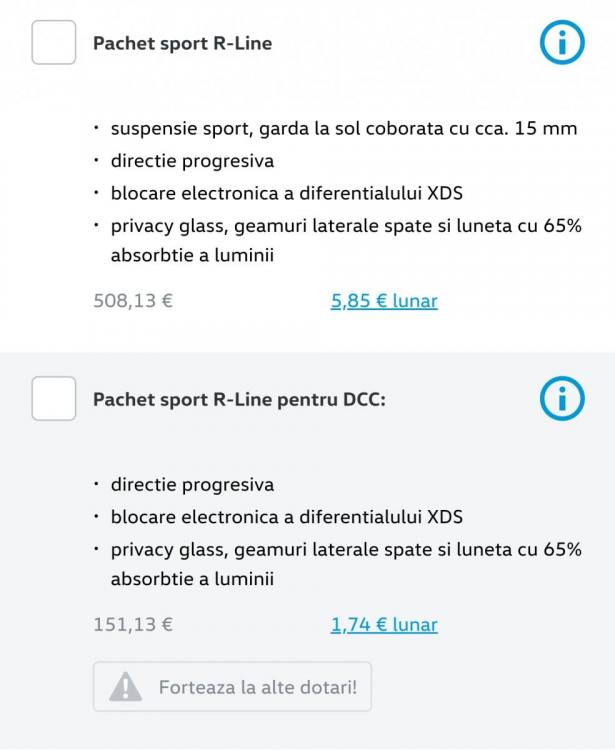This screenshot has height=750, width=615.
Task: Open info icon for R-Line pentru DCC package
Action: 561,399
